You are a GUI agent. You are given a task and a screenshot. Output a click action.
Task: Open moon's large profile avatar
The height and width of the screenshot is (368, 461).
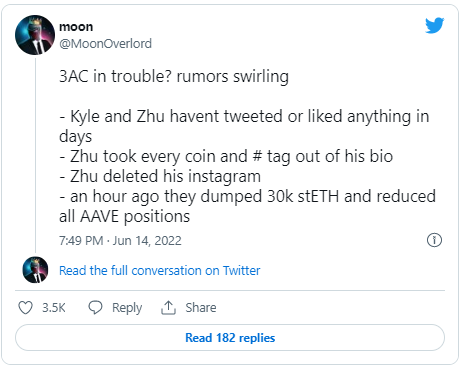35,35
